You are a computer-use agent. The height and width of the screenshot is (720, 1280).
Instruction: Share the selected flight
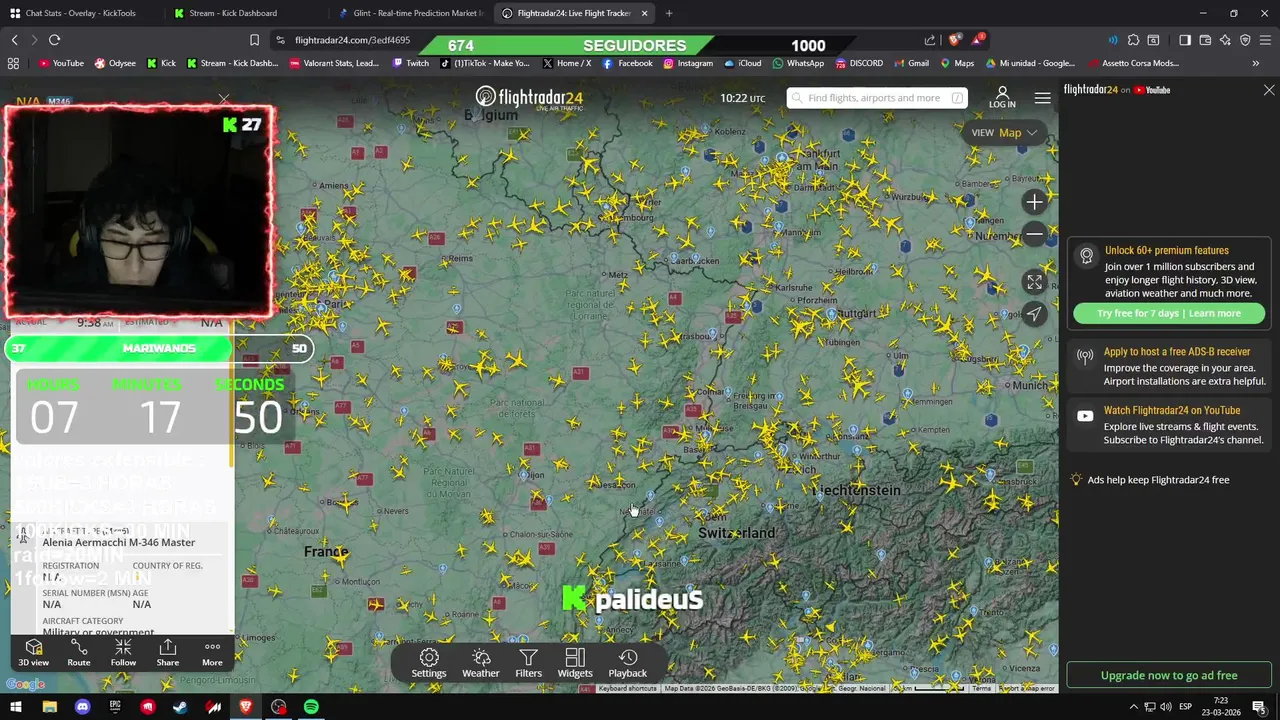click(x=168, y=653)
